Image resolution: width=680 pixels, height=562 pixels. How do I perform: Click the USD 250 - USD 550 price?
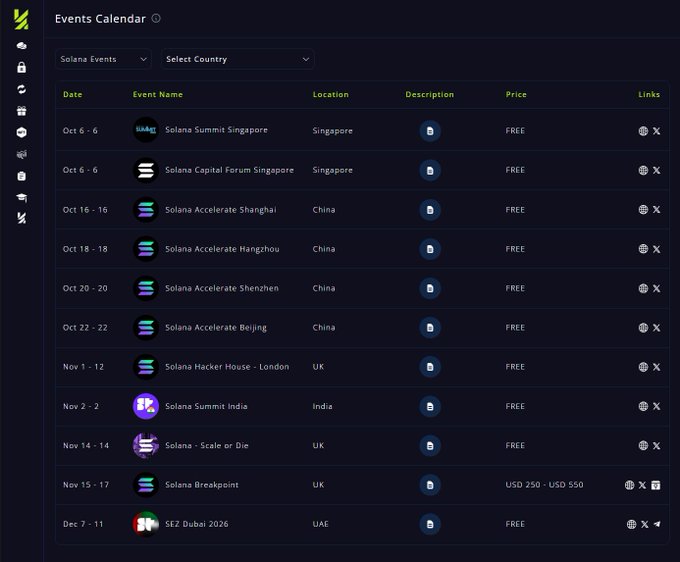pos(544,485)
